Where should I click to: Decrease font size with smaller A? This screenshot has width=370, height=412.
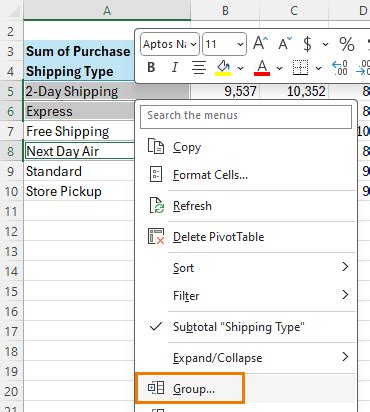(x=284, y=44)
